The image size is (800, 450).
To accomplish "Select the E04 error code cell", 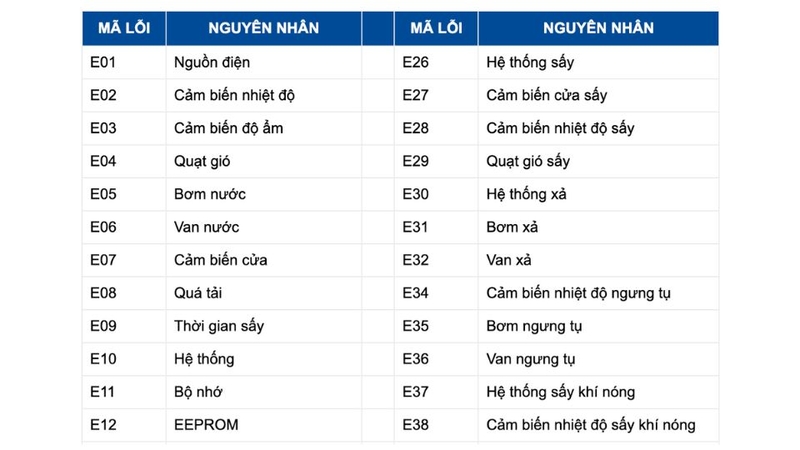I will (x=104, y=161).
